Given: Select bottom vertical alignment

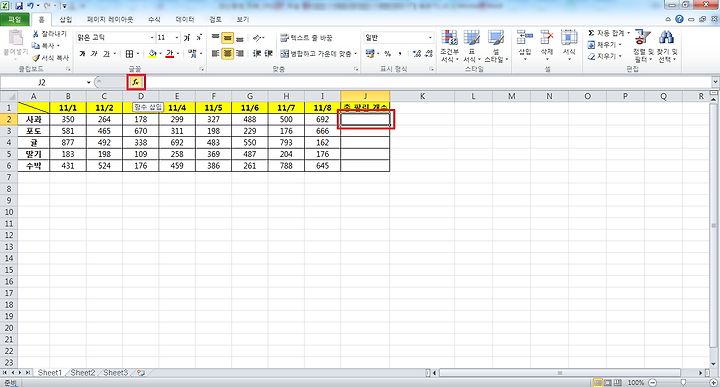Looking at the screenshot, I should click(239, 38).
